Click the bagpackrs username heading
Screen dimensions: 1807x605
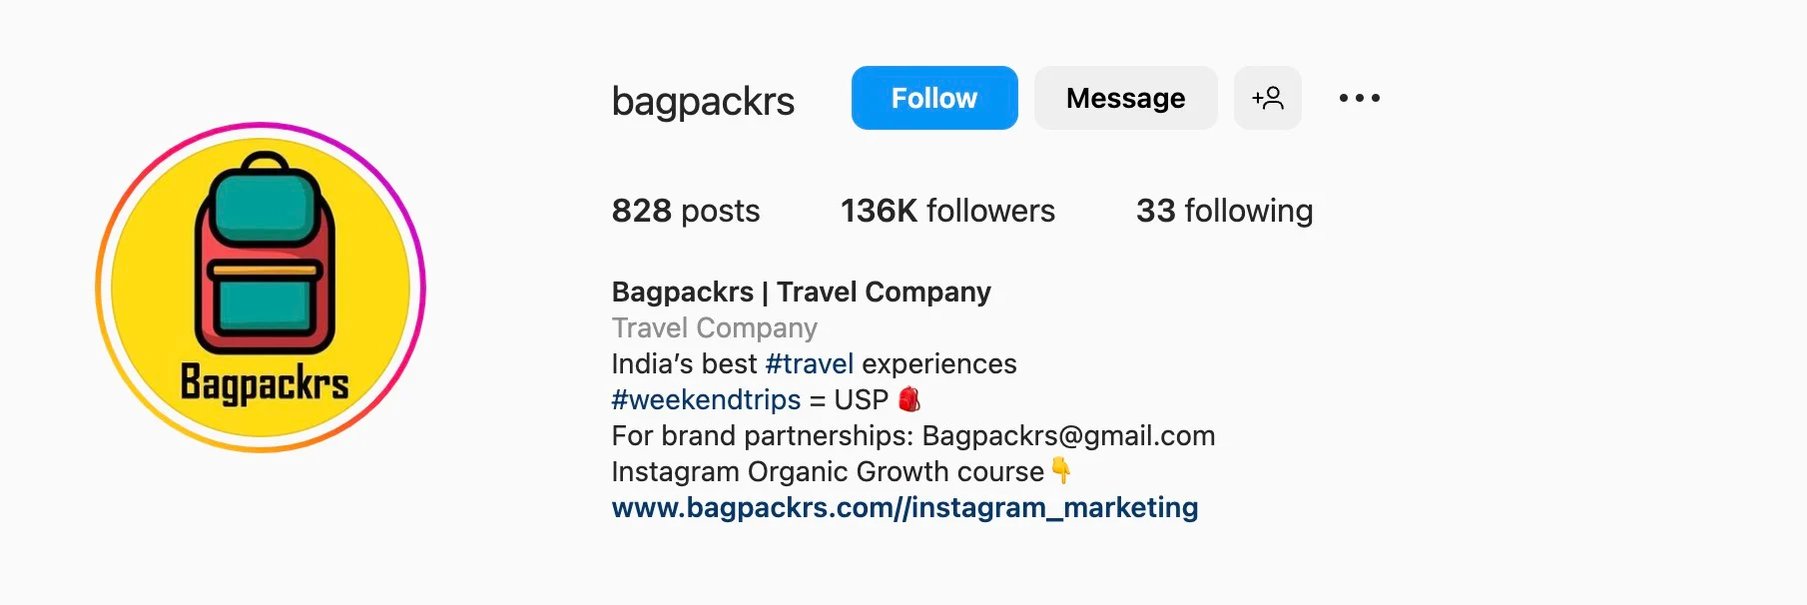pos(703,102)
